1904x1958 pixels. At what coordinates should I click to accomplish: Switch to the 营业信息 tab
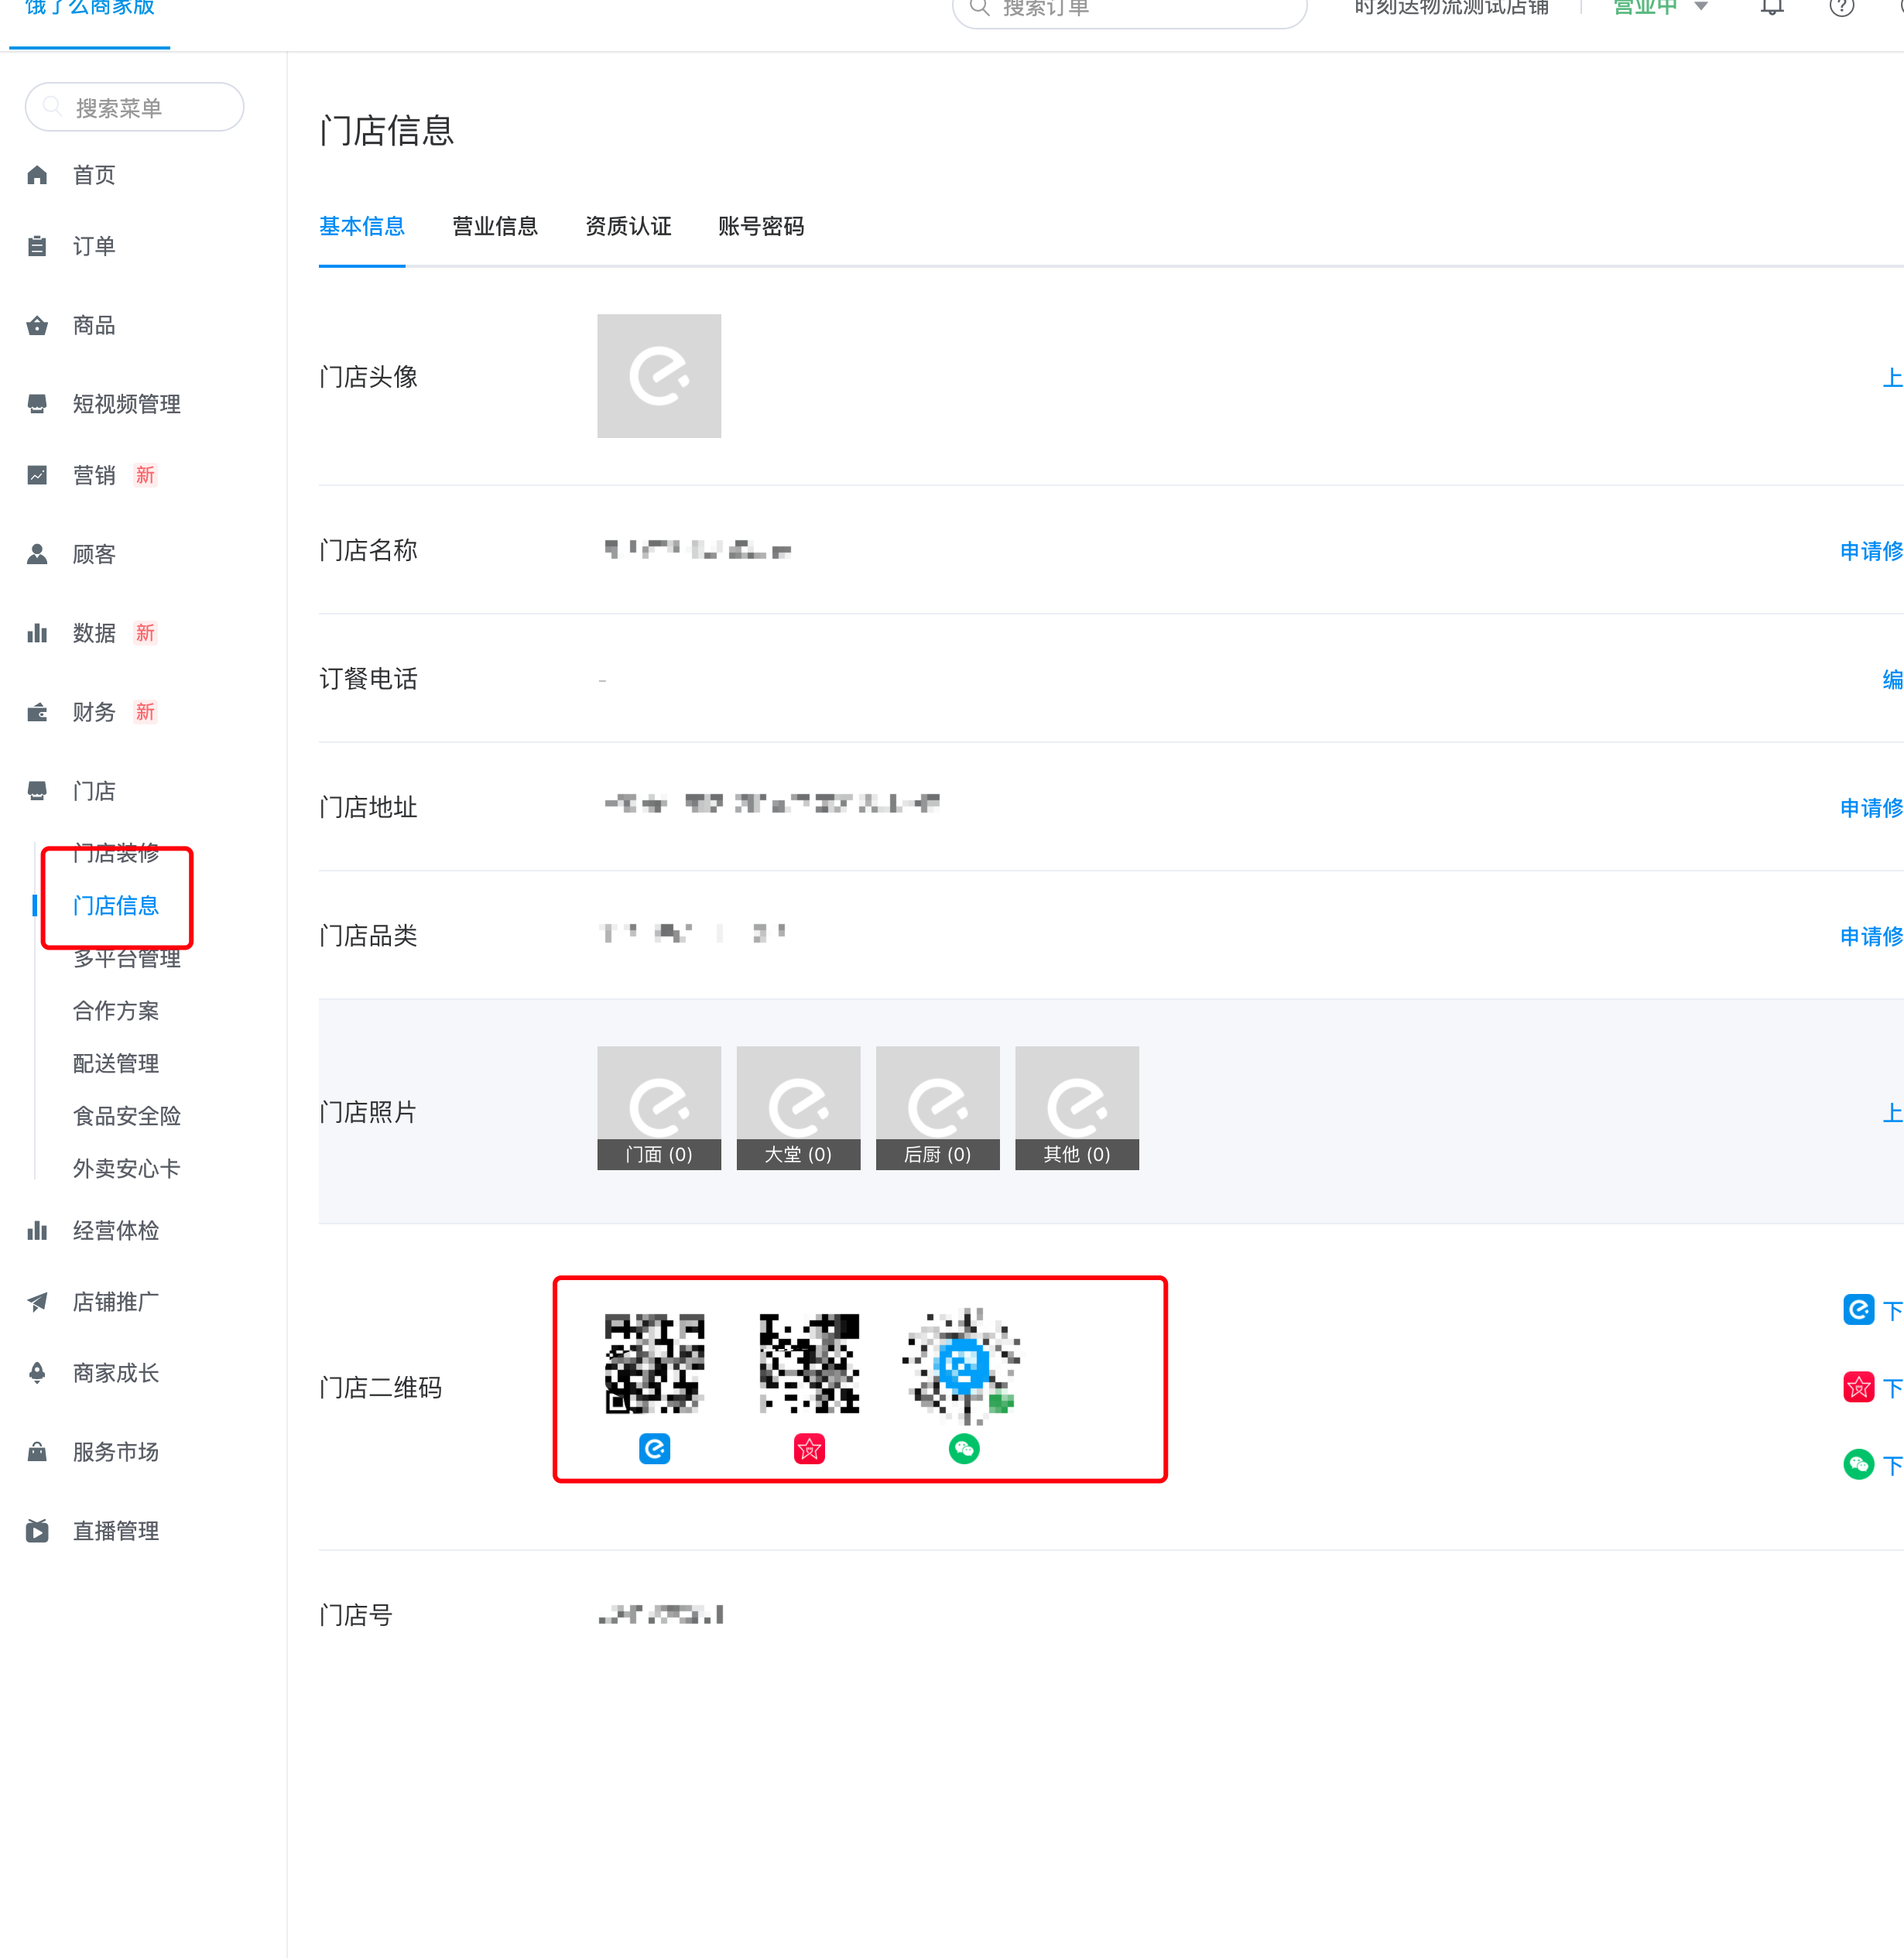[x=494, y=227]
